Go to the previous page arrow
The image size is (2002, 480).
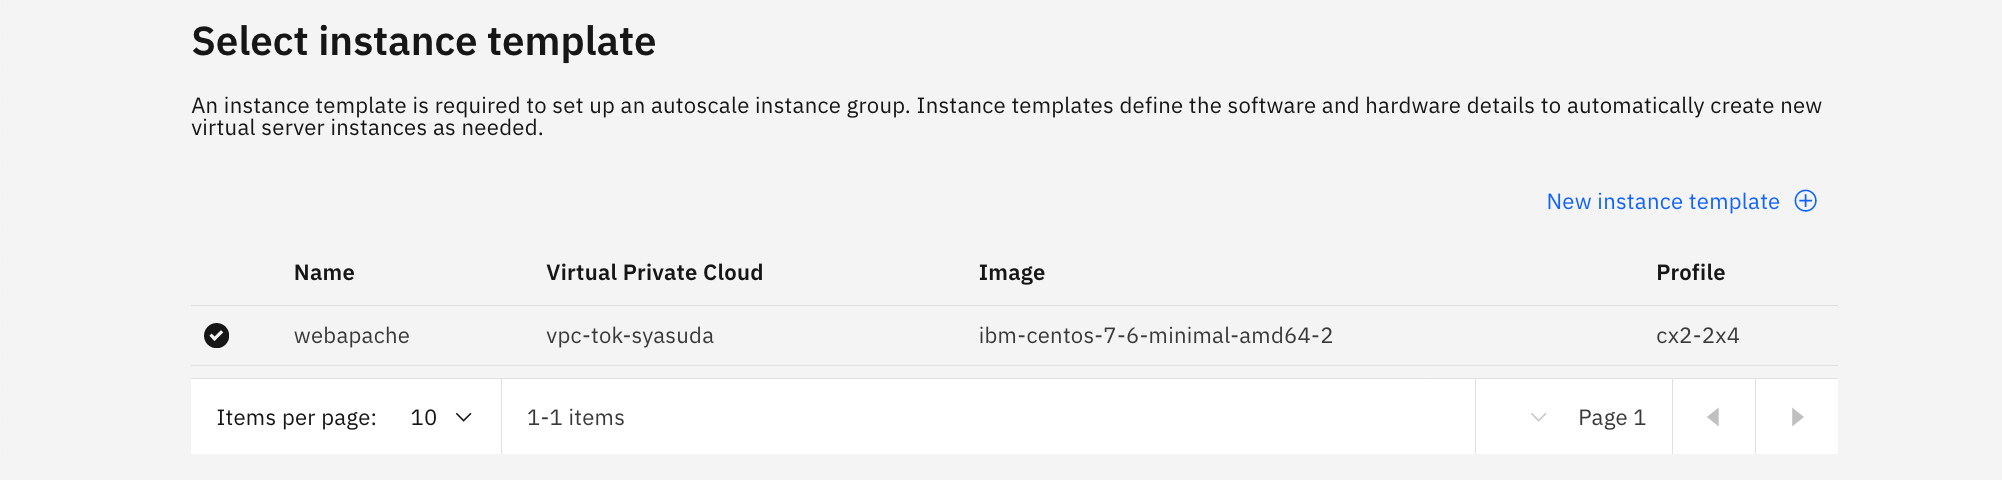(x=1713, y=417)
